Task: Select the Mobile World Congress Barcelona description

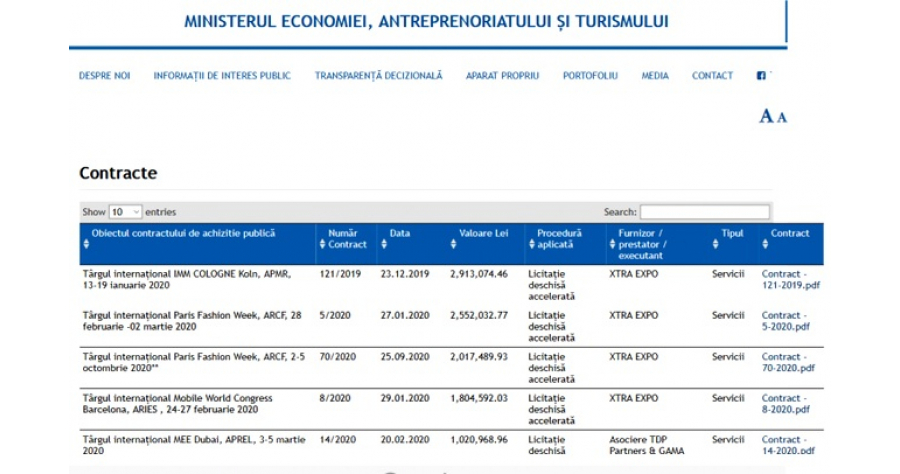Action: point(177,403)
